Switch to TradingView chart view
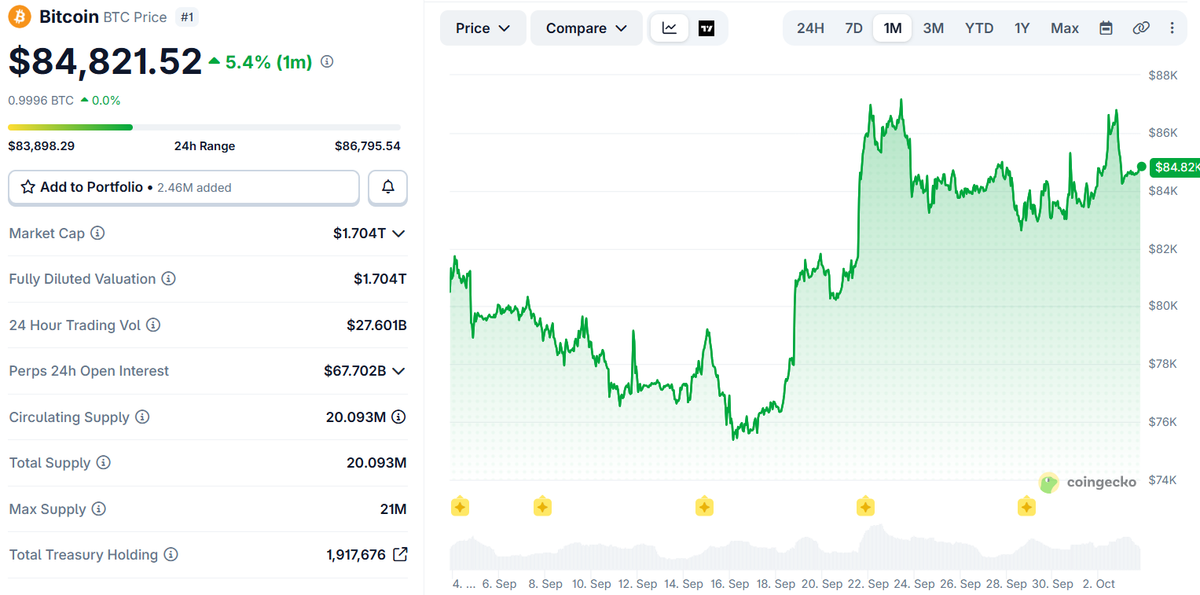 pyautogui.click(x=706, y=28)
